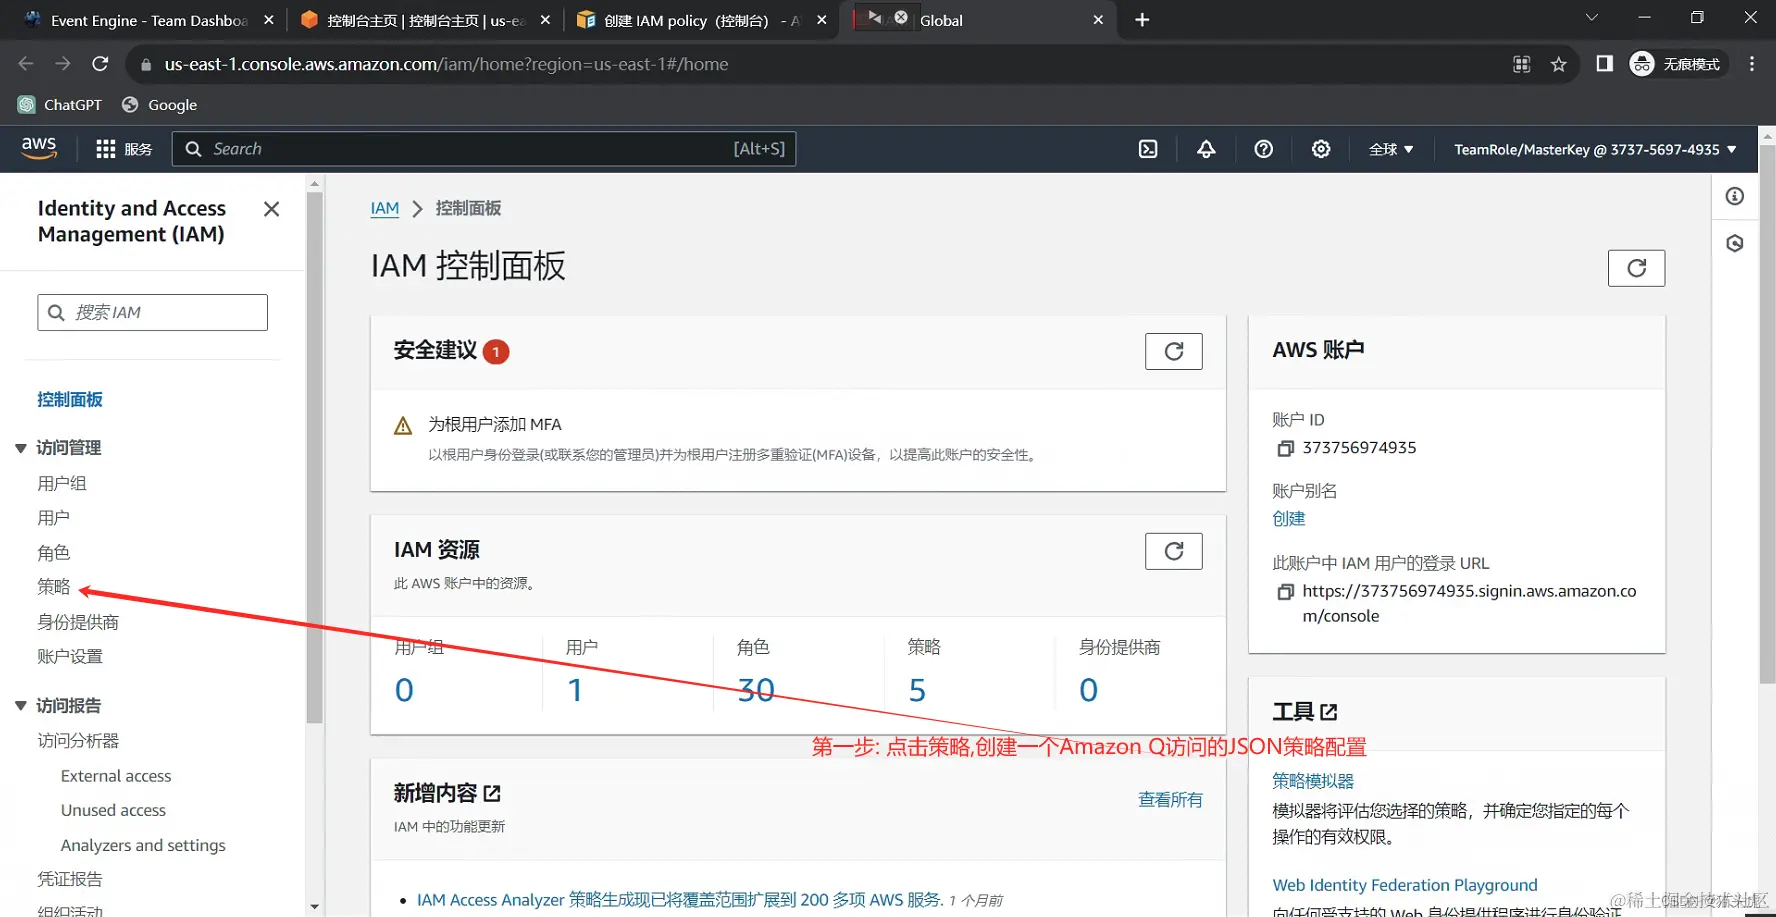Open the 策略模拟器 tool link
The width and height of the screenshot is (1776, 917).
(x=1313, y=781)
